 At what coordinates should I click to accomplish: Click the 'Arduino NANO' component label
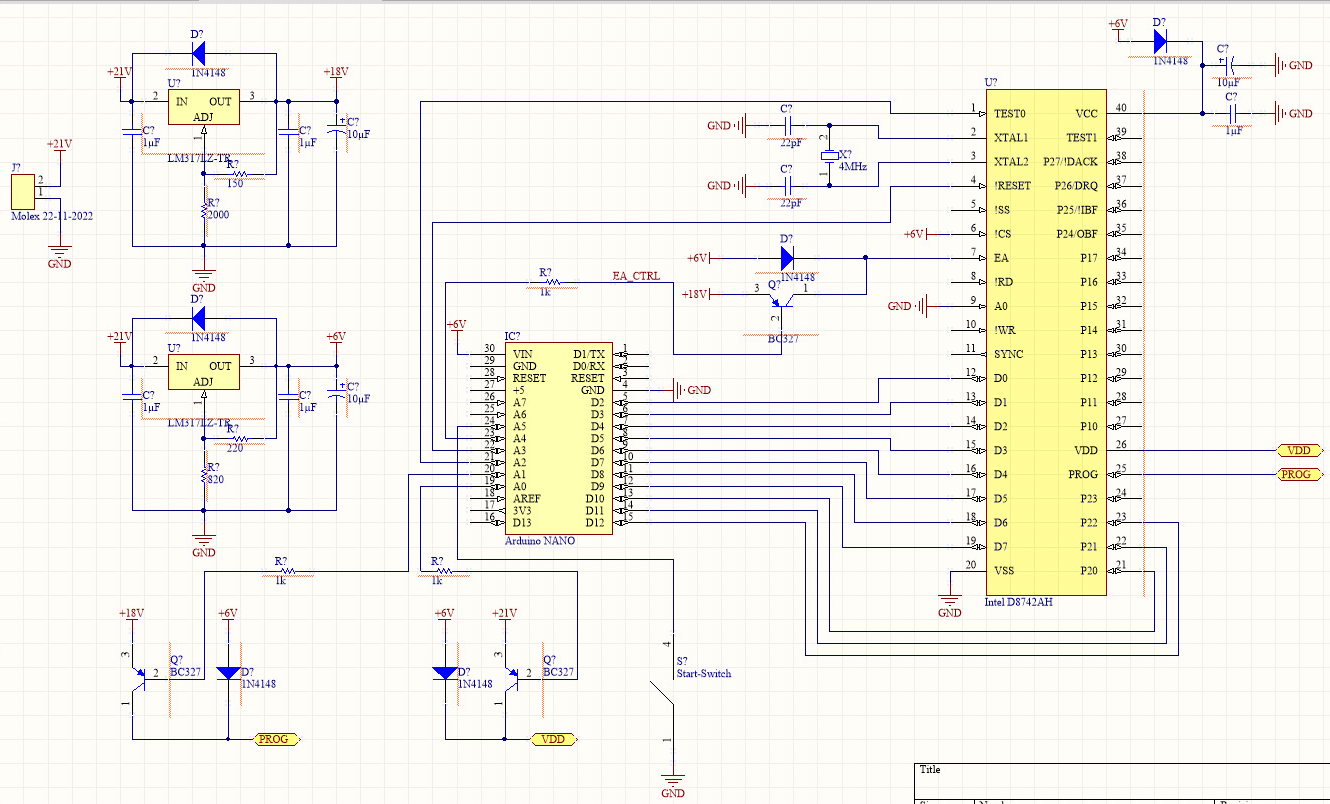540,541
